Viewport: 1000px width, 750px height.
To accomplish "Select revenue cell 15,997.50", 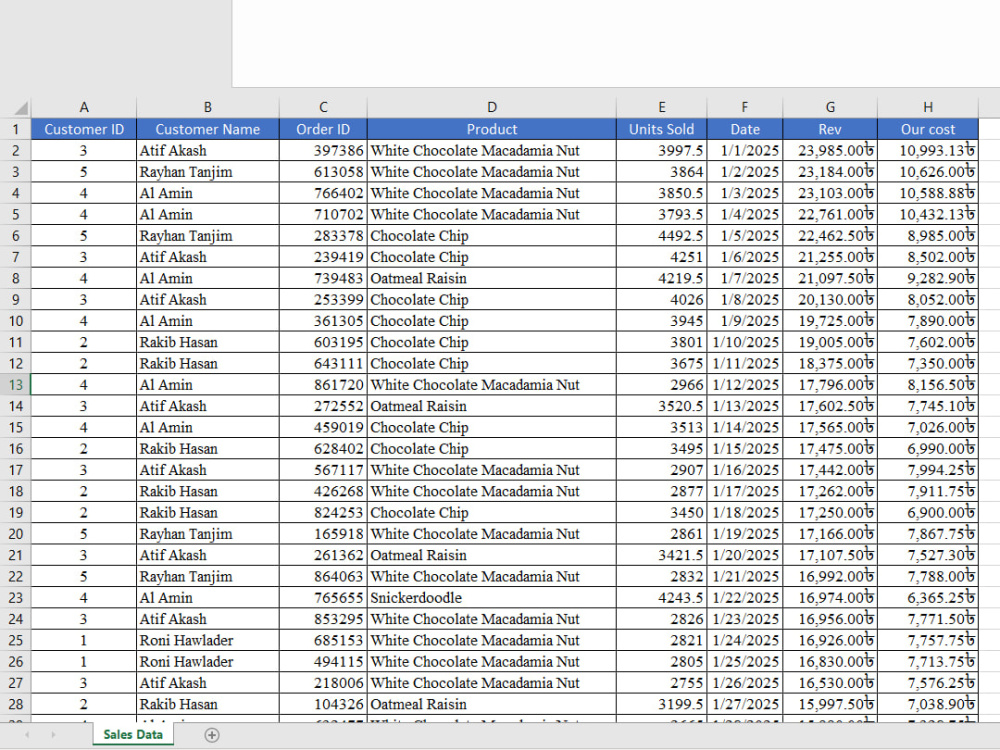I will tap(830, 705).
